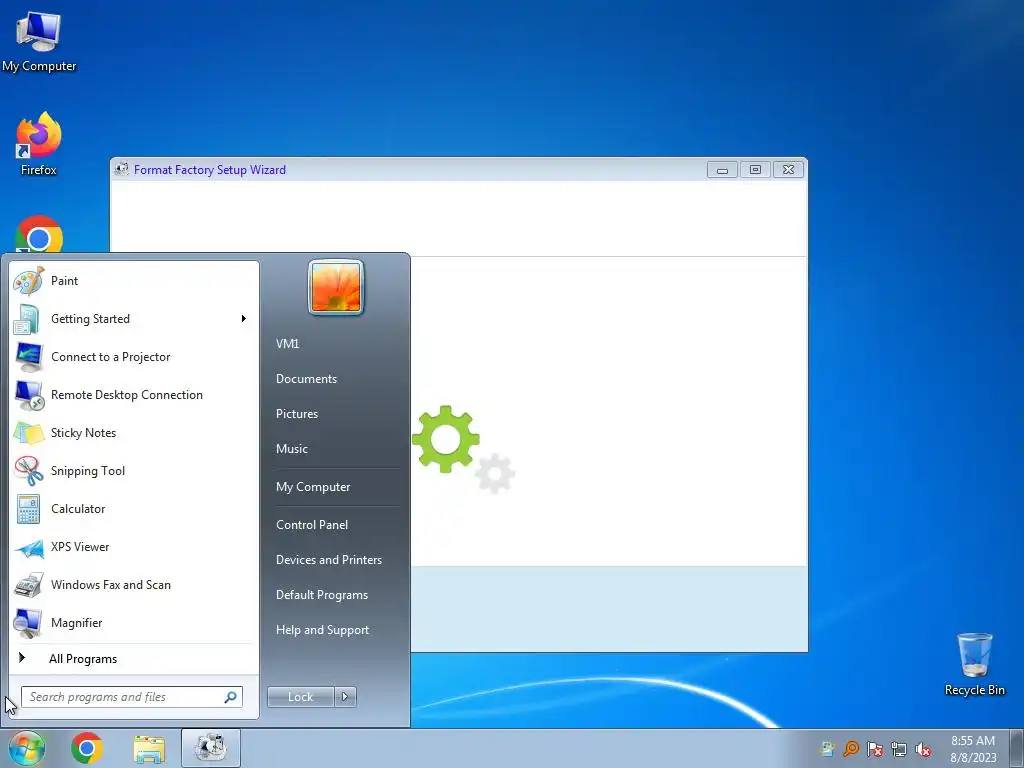Click the user account picture
Viewport: 1024px width, 768px height.
pos(336,287)
